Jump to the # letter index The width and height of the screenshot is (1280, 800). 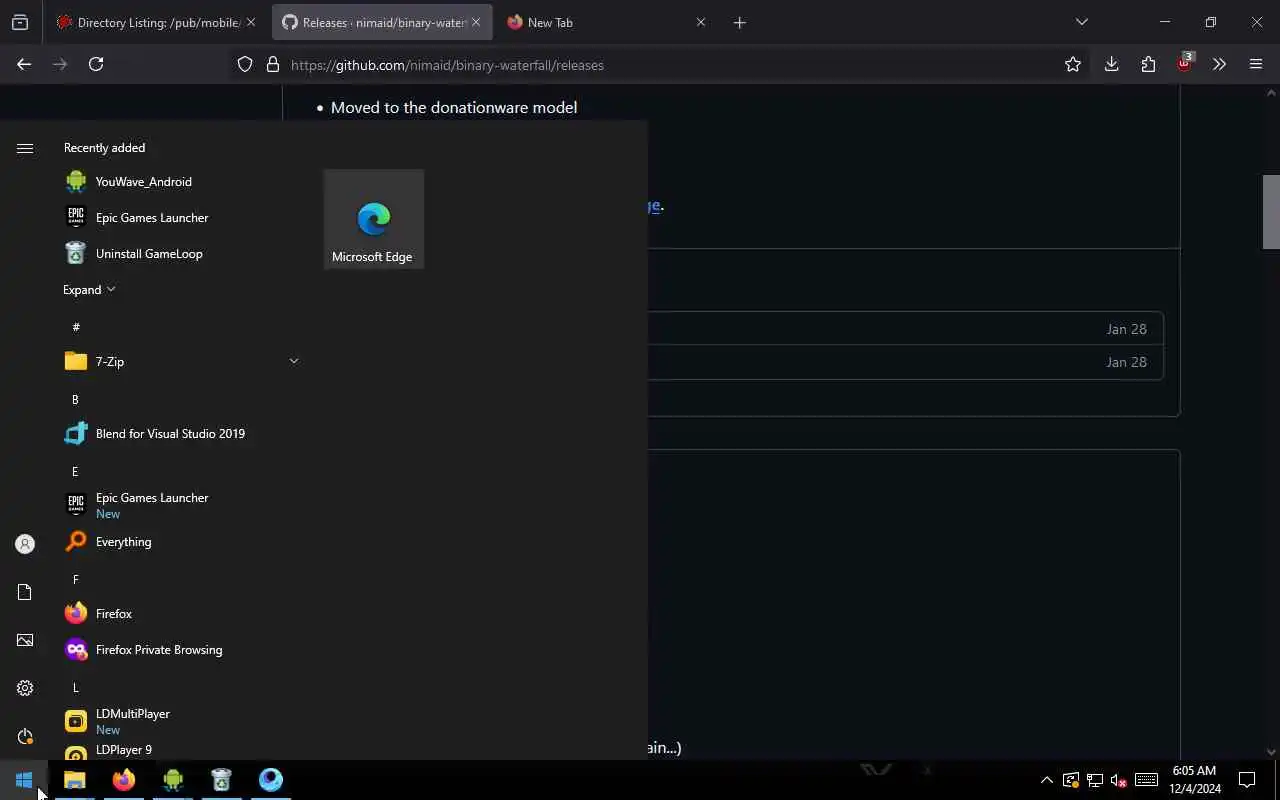pyautogui.click(x=76, y=327)
